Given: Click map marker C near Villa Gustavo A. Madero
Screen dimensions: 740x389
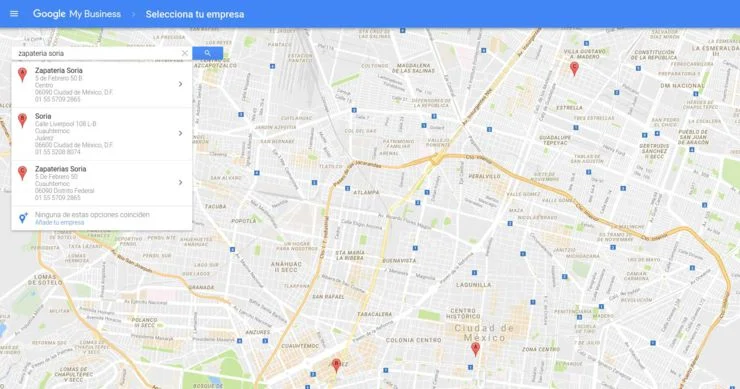Looking at the screenshot, I should [574, 68].
